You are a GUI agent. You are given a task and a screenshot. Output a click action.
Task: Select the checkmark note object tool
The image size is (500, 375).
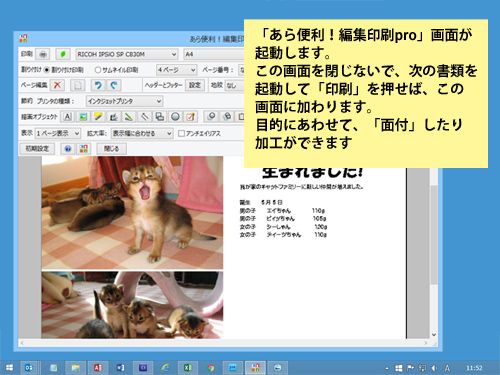[x=191, y=117]
